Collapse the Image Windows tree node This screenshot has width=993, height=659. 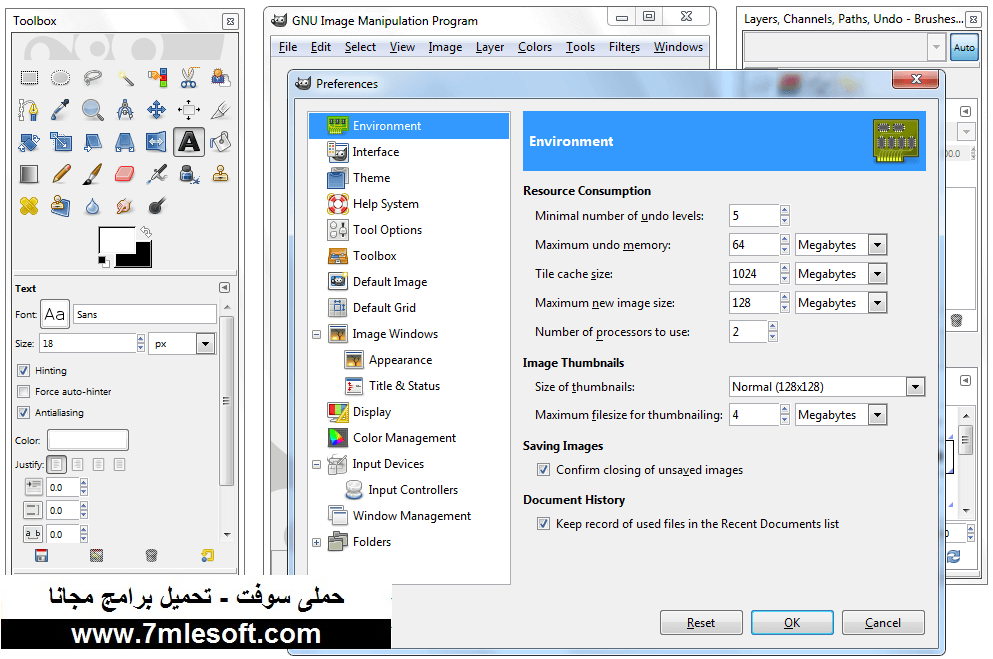click(x=317, y=334)
